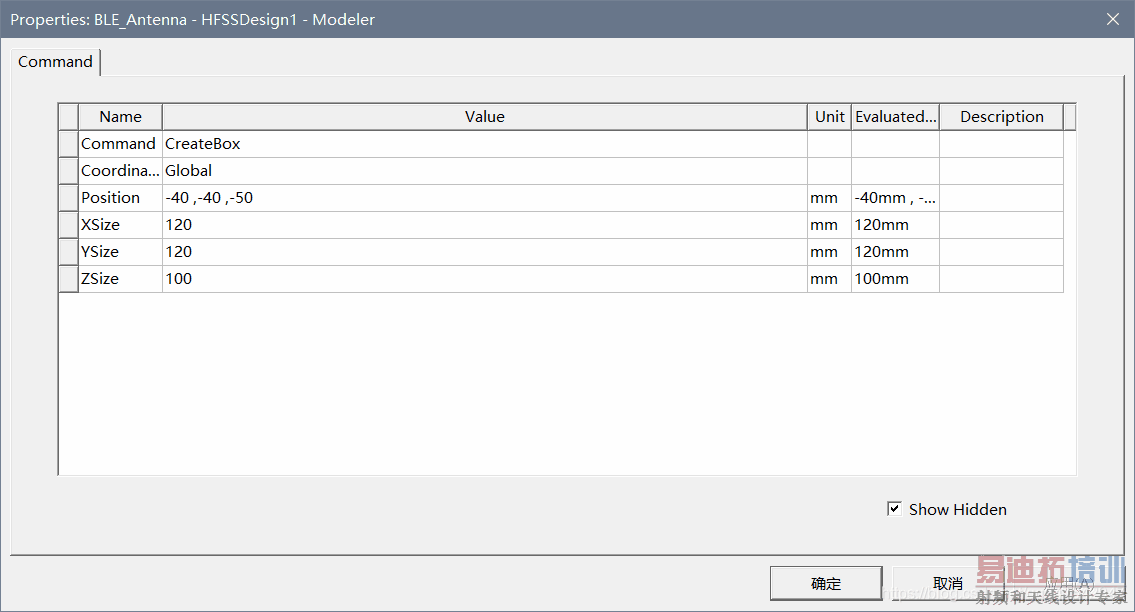This screenshot has width=1135, height=612.
Task: Click the CreateBox command value
Action: tap(484, 143)
